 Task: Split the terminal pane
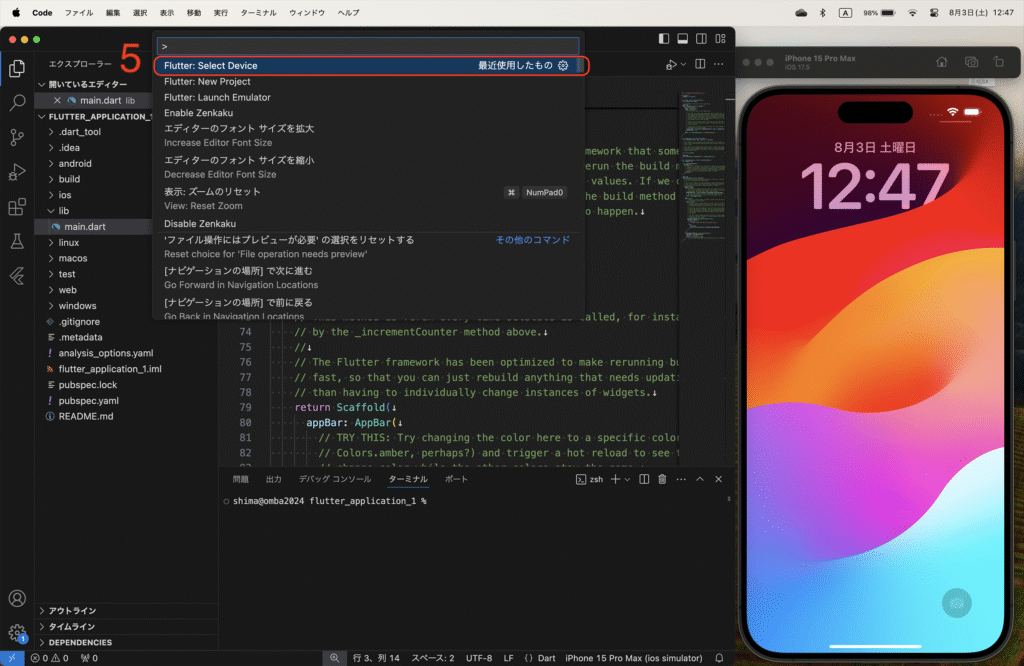click(x=644, y=479)
